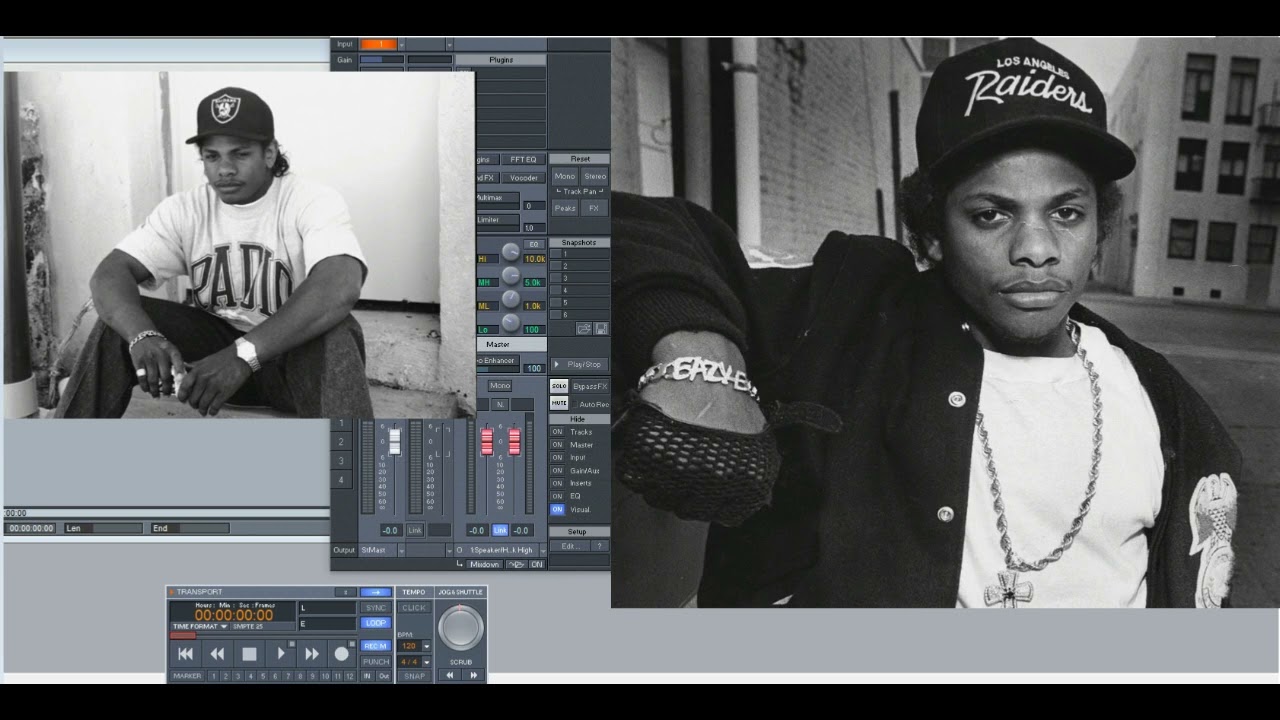Click the small x button in Transport header
The image size is (1280, 720).
(346, 592)
